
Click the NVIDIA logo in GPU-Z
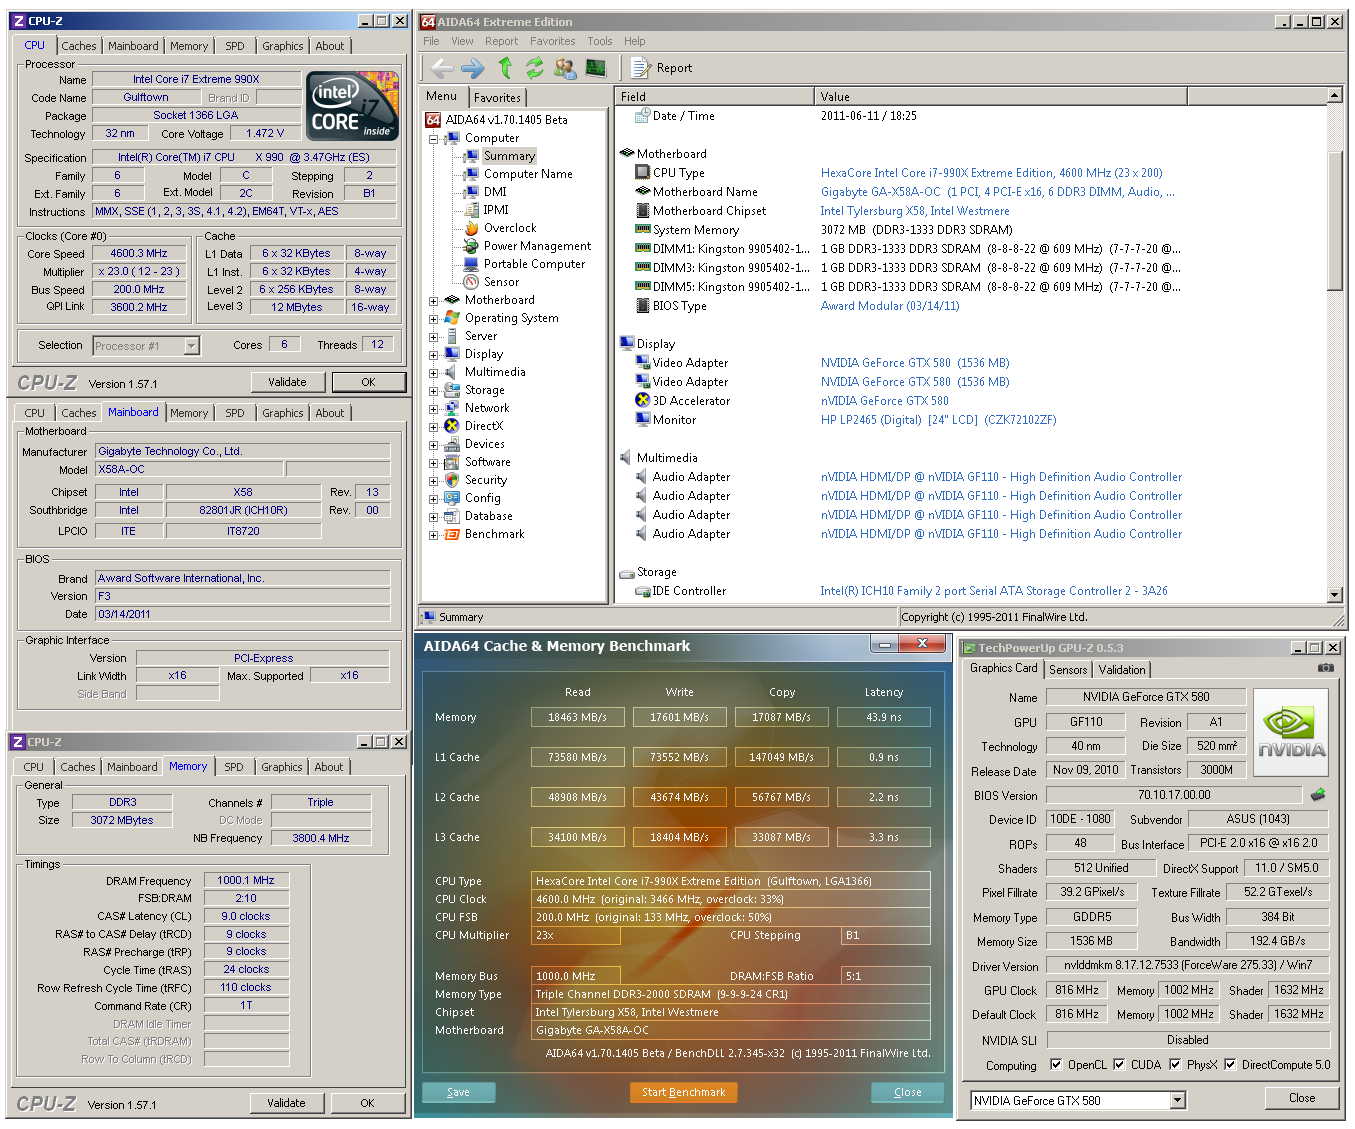coord(1291,733)
